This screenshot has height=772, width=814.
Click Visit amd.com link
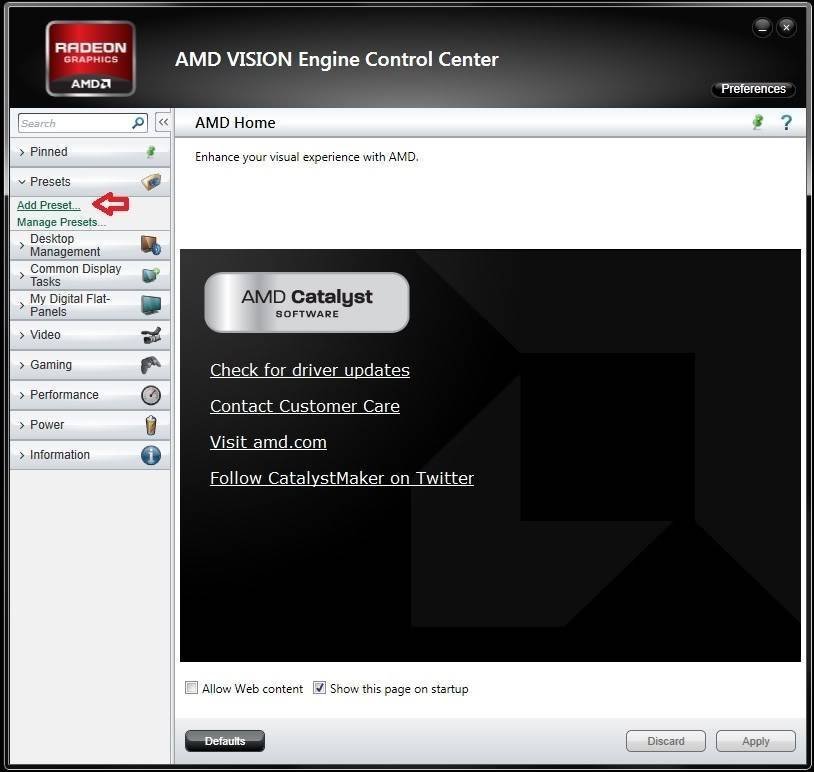click(x=268, y=442)
